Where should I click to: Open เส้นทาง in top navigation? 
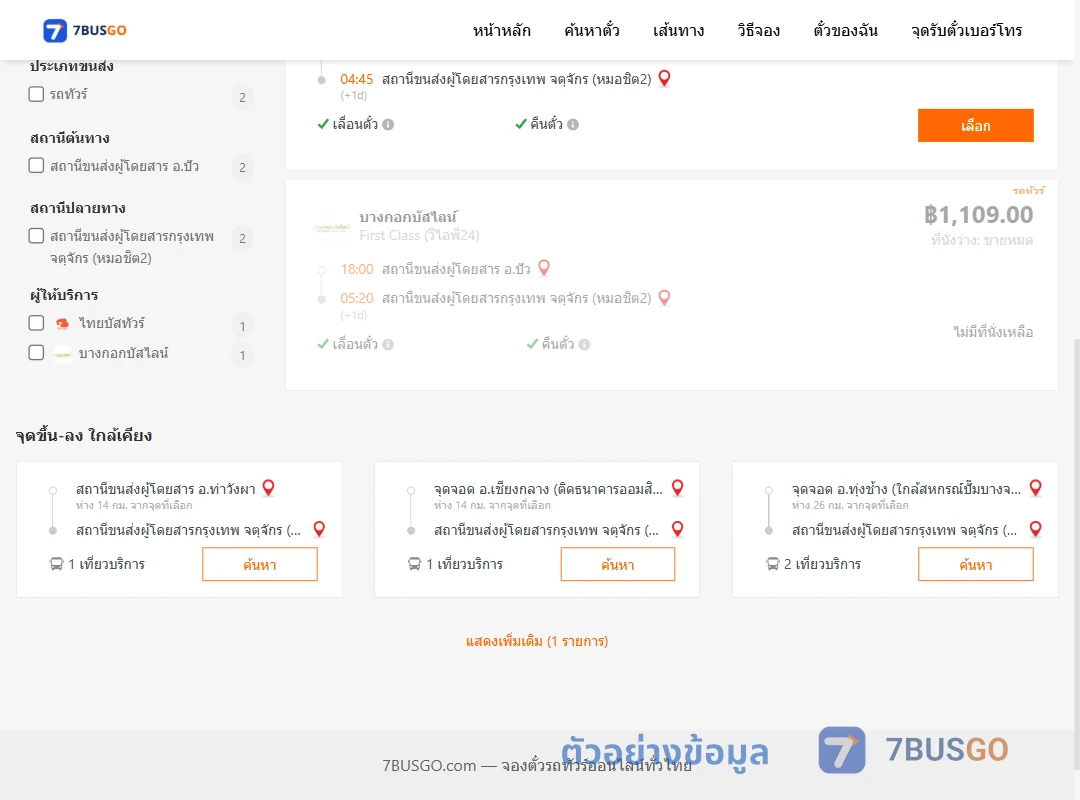pos(678,30)
